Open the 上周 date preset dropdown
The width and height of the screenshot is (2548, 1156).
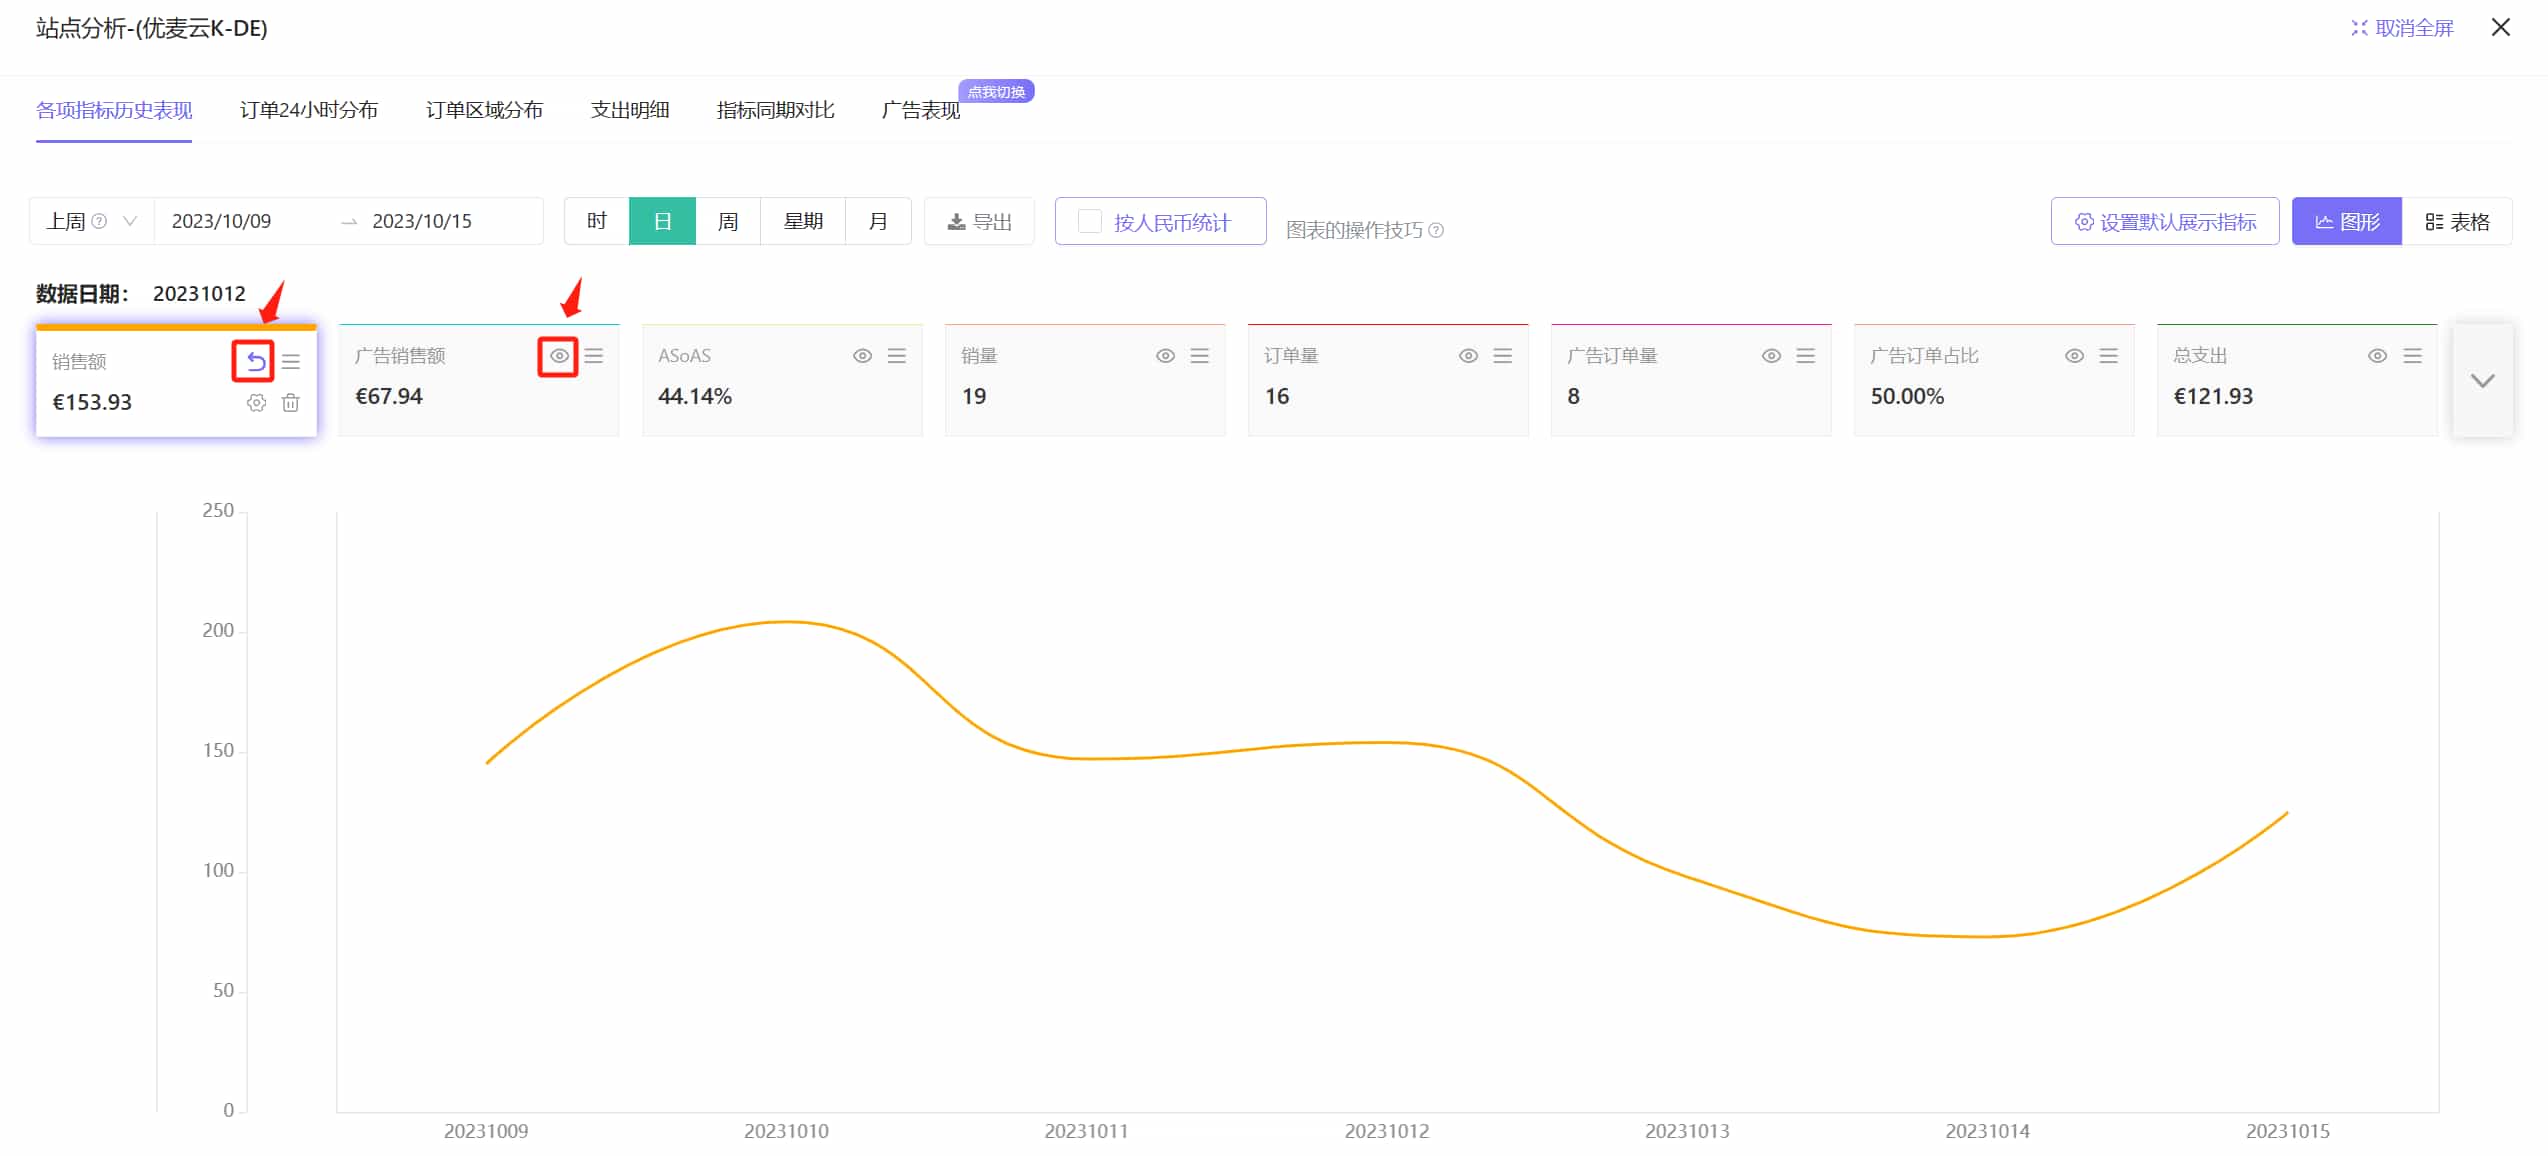point(92,221)
